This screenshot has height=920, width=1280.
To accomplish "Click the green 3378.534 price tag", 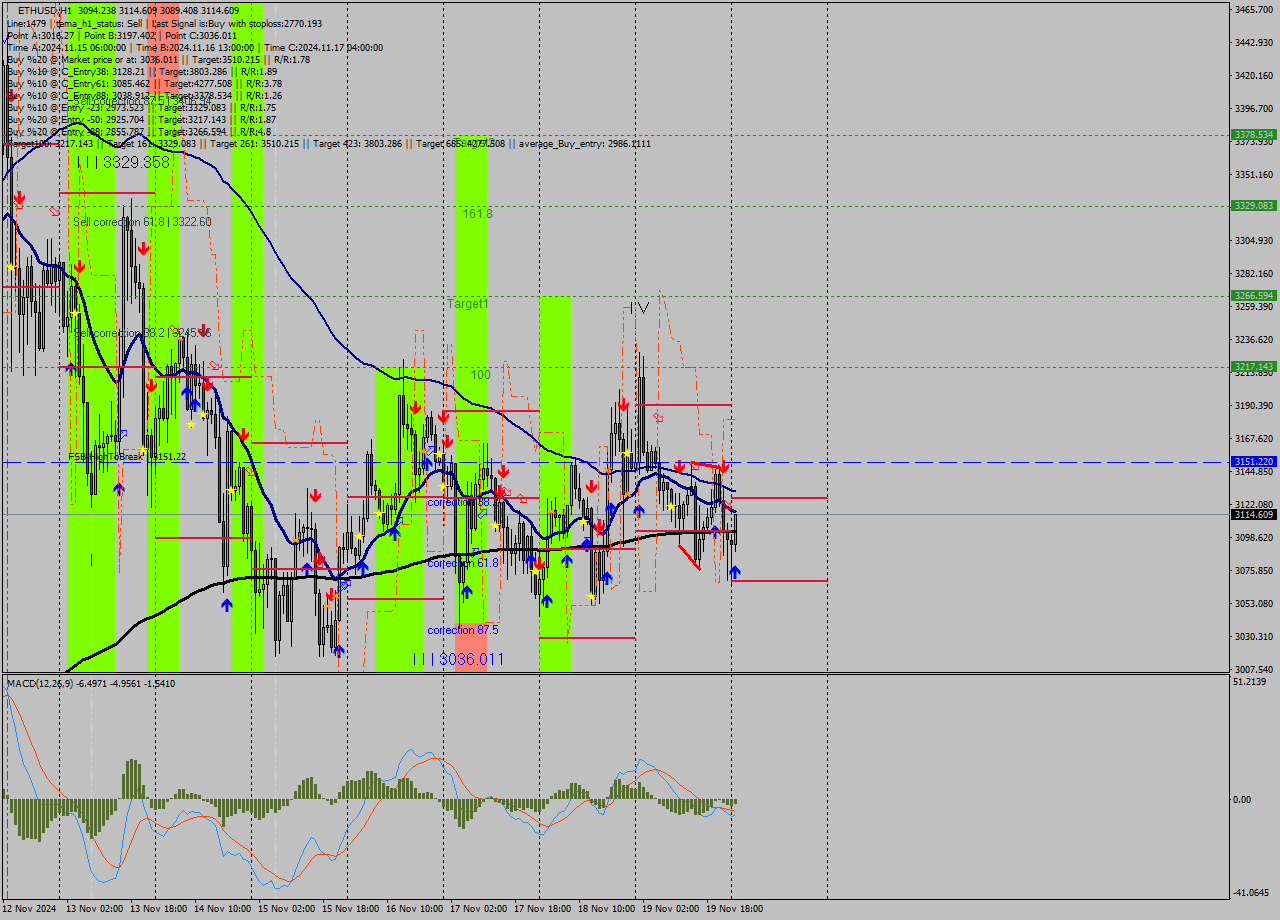I will coord(1254,134).
